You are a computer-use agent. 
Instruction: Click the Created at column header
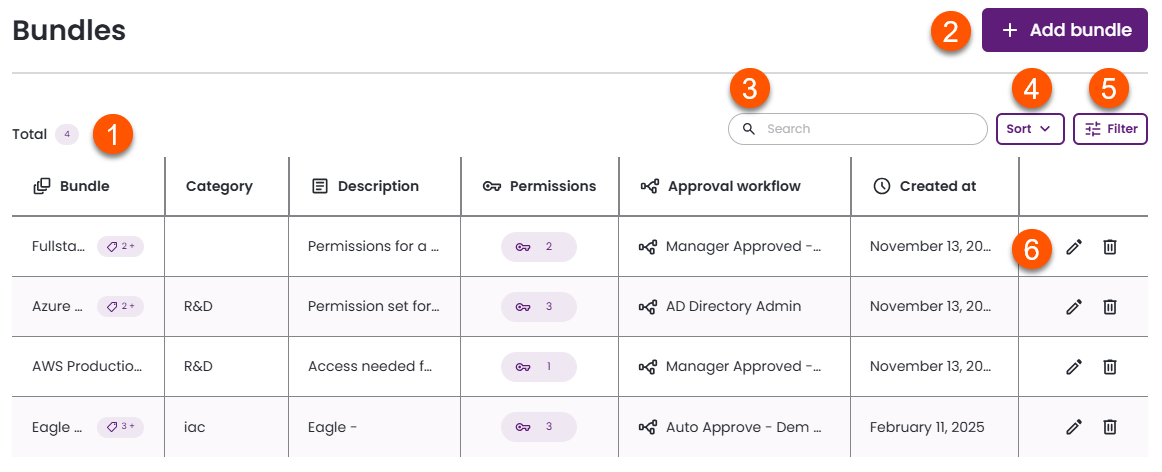(x=937, y=186)
